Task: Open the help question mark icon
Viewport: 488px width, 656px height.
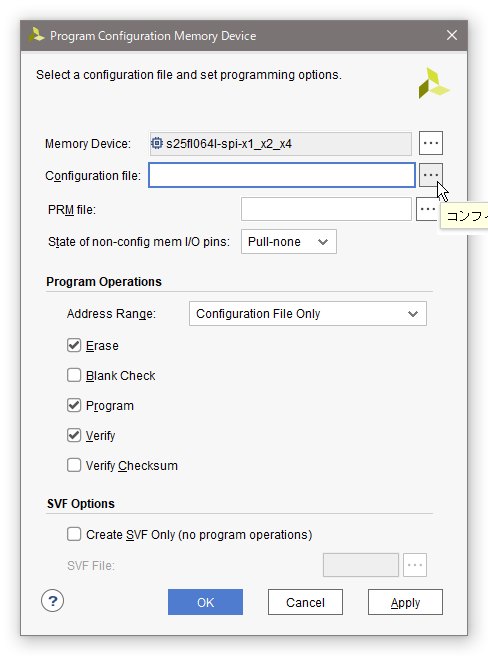Action: 52,601
